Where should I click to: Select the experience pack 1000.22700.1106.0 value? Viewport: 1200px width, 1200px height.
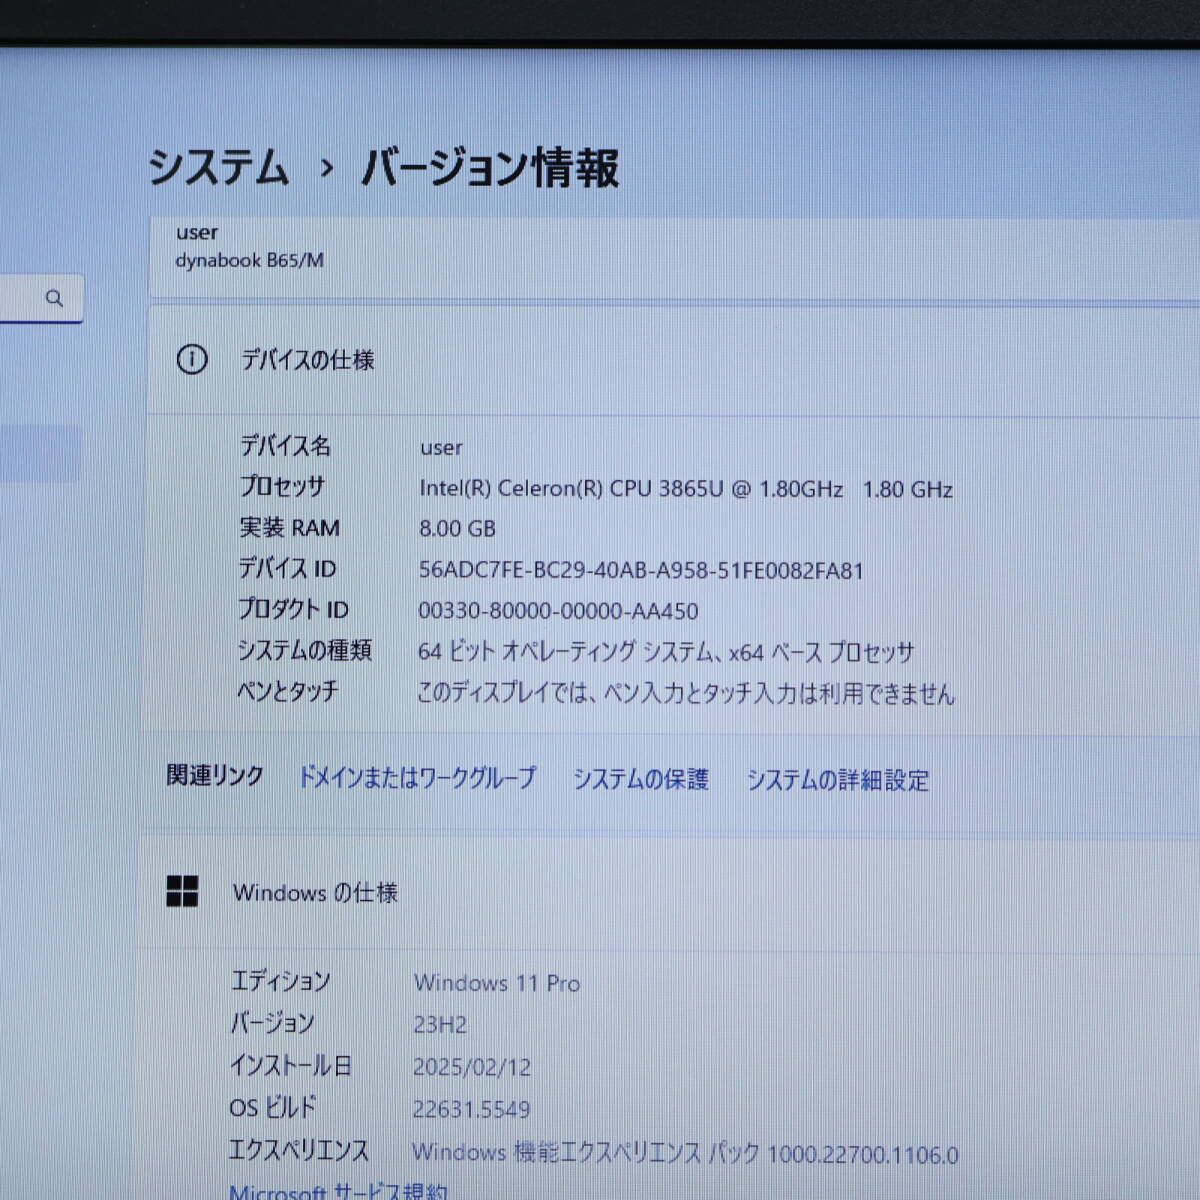coord(685,1153)
